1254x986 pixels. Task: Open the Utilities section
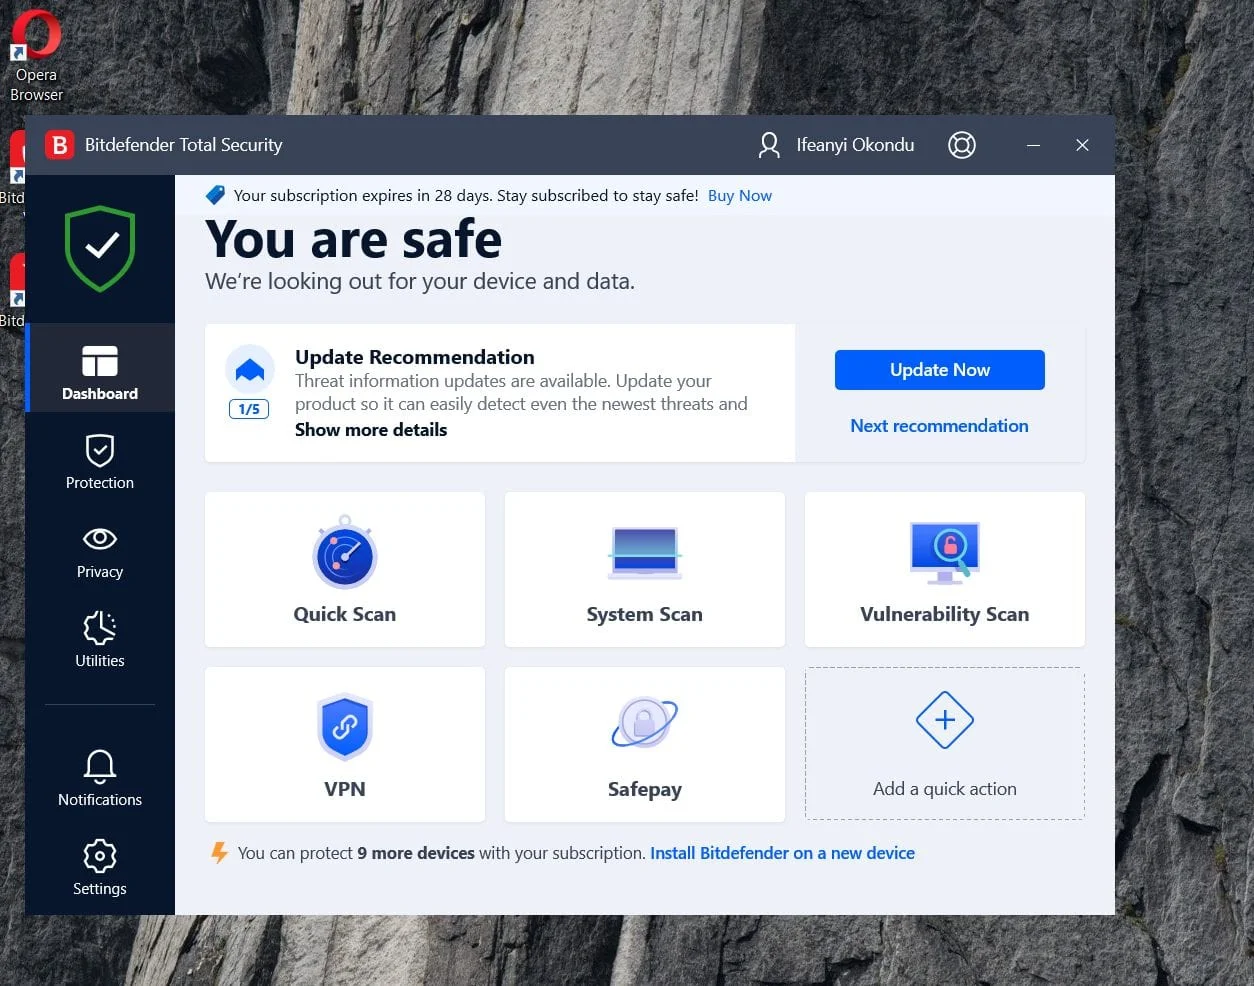pyautogui.click(x=100, y=639)
